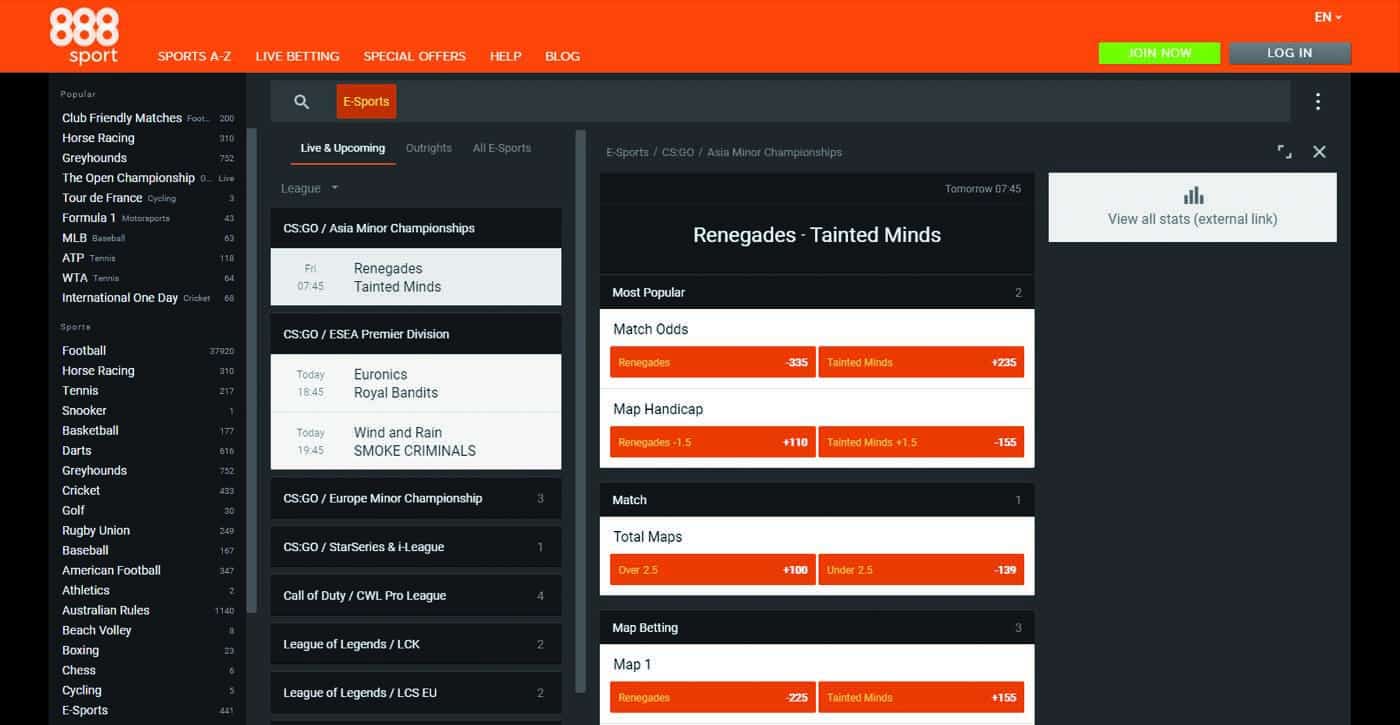Viewport: 1400px width, 725px height.
Task: Select Over 2.5 total maps
Action: pos(712,570)
